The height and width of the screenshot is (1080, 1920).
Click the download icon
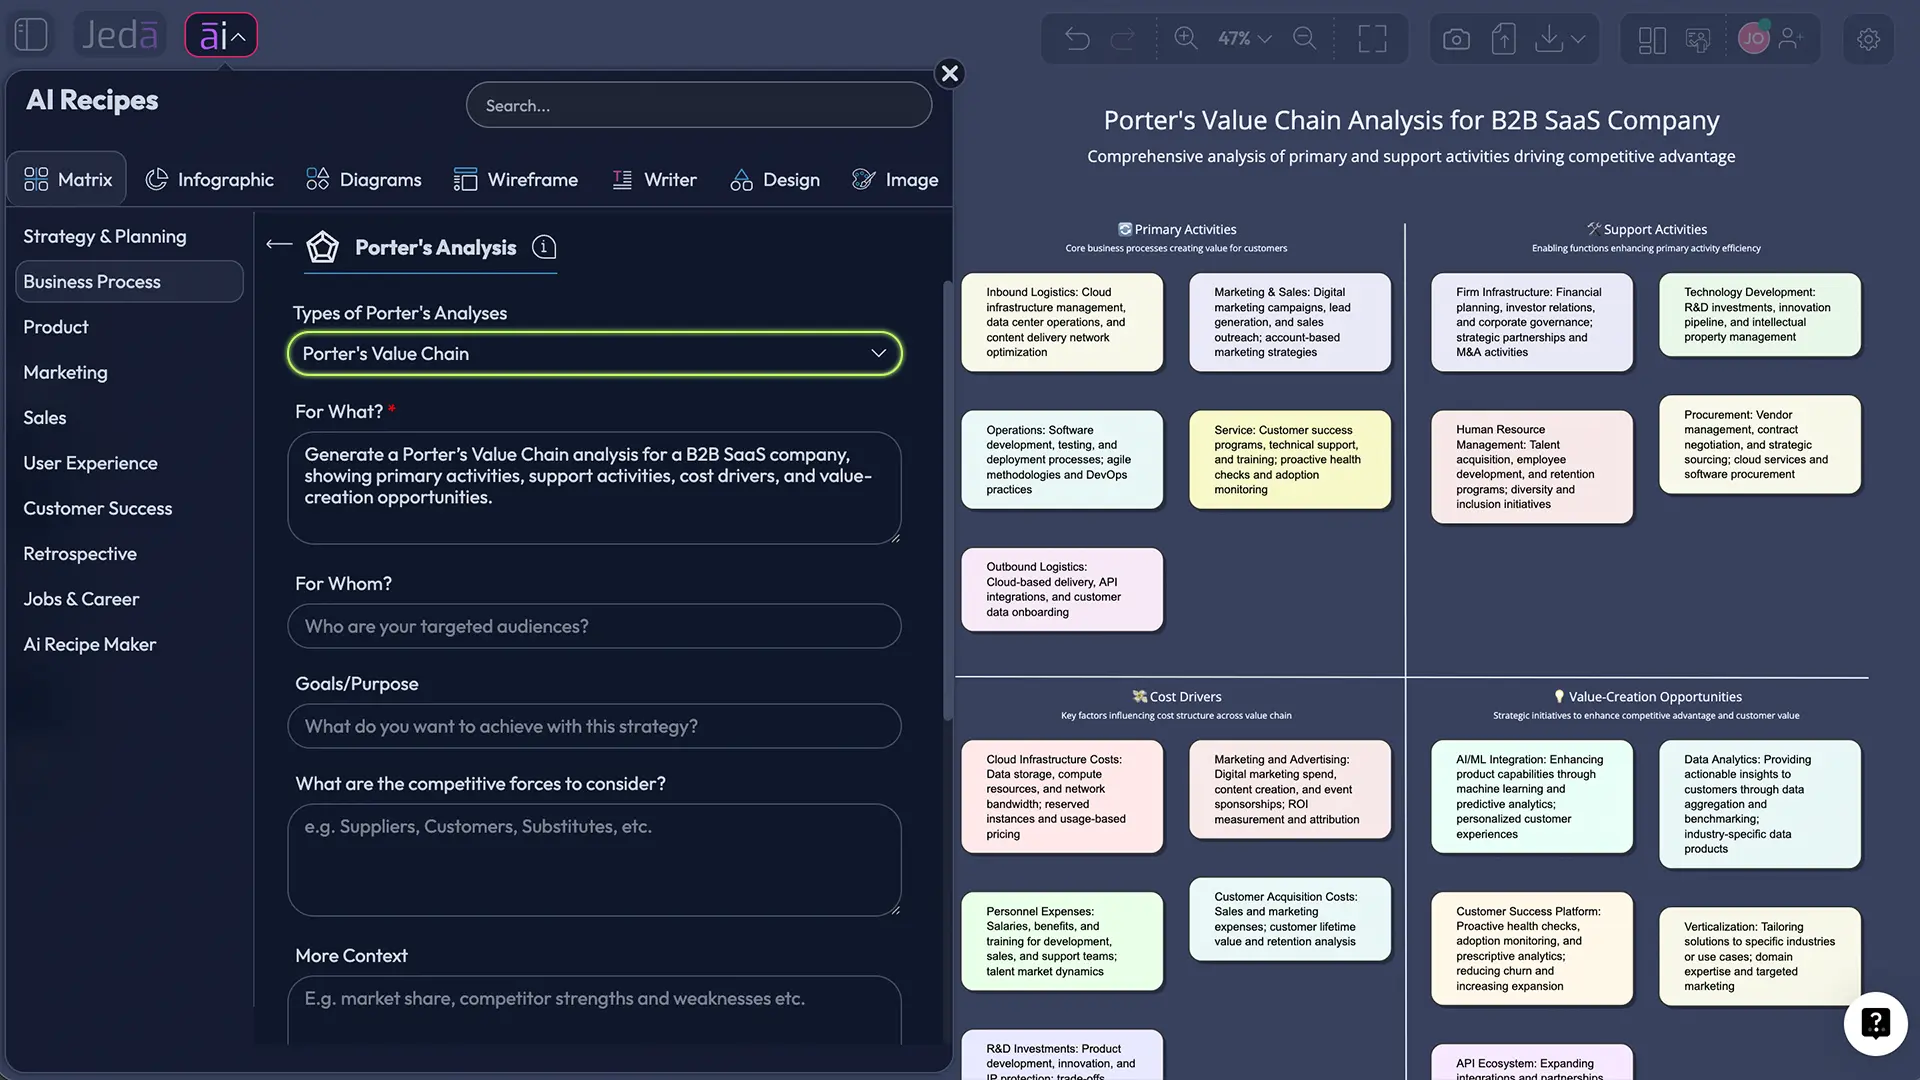tap(1548, 39)
